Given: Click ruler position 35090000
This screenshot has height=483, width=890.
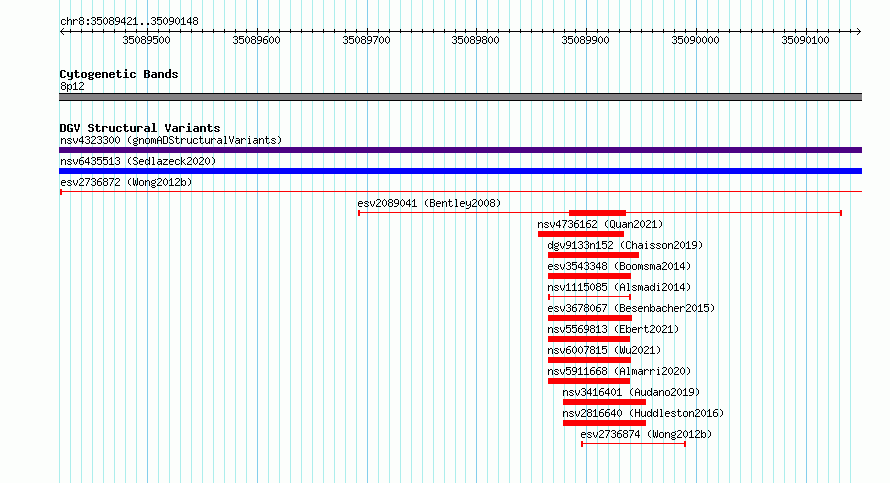Looking at the screenshot, I should (695, 40).
